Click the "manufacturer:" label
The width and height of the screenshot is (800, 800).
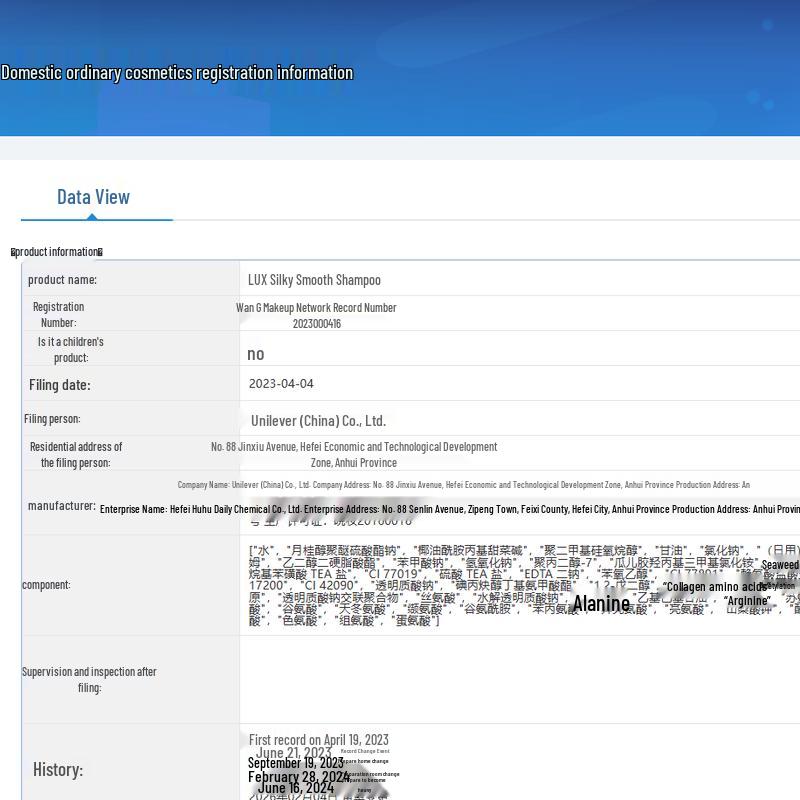click(62, 506)
